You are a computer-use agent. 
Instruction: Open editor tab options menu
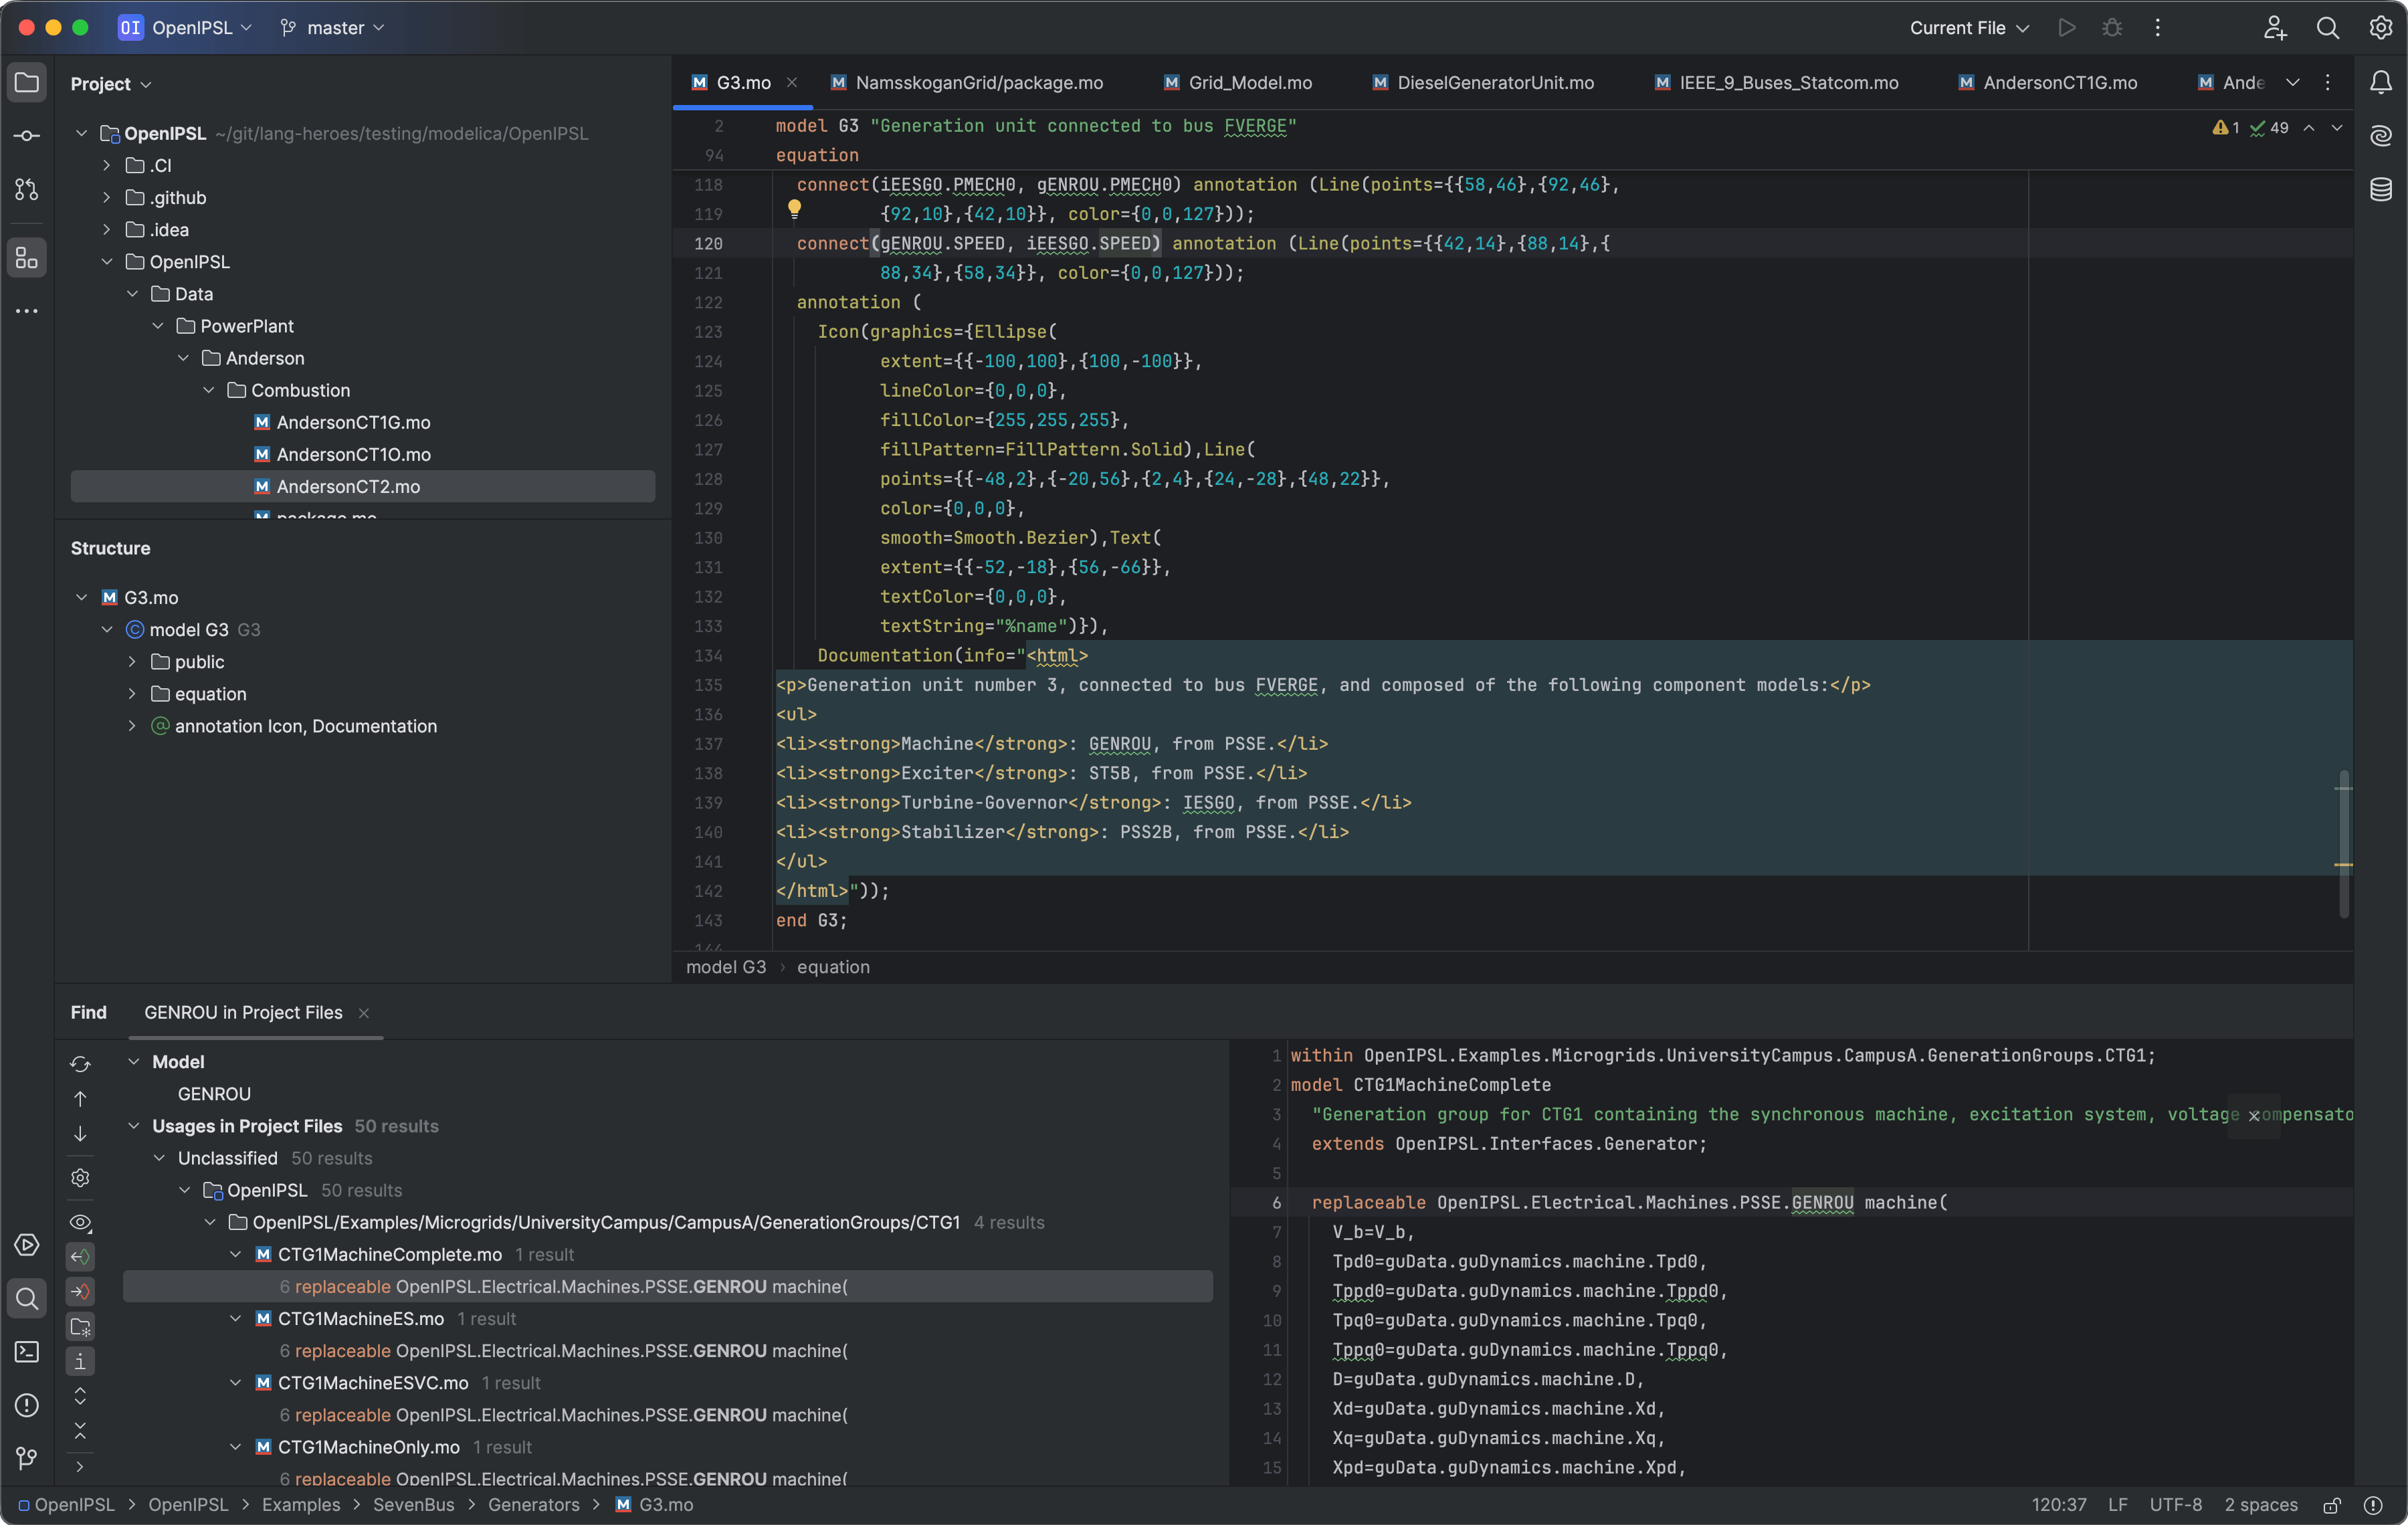(2328, 83)
